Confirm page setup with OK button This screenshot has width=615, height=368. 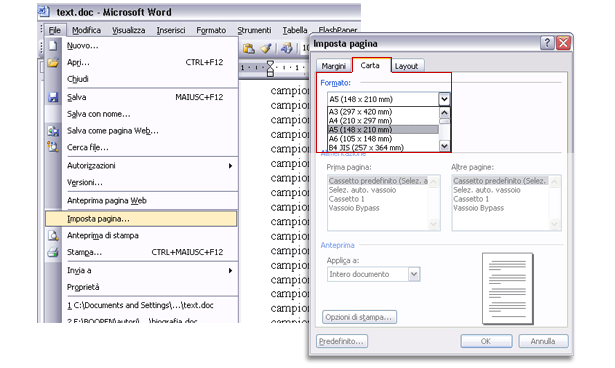(486, 341)
